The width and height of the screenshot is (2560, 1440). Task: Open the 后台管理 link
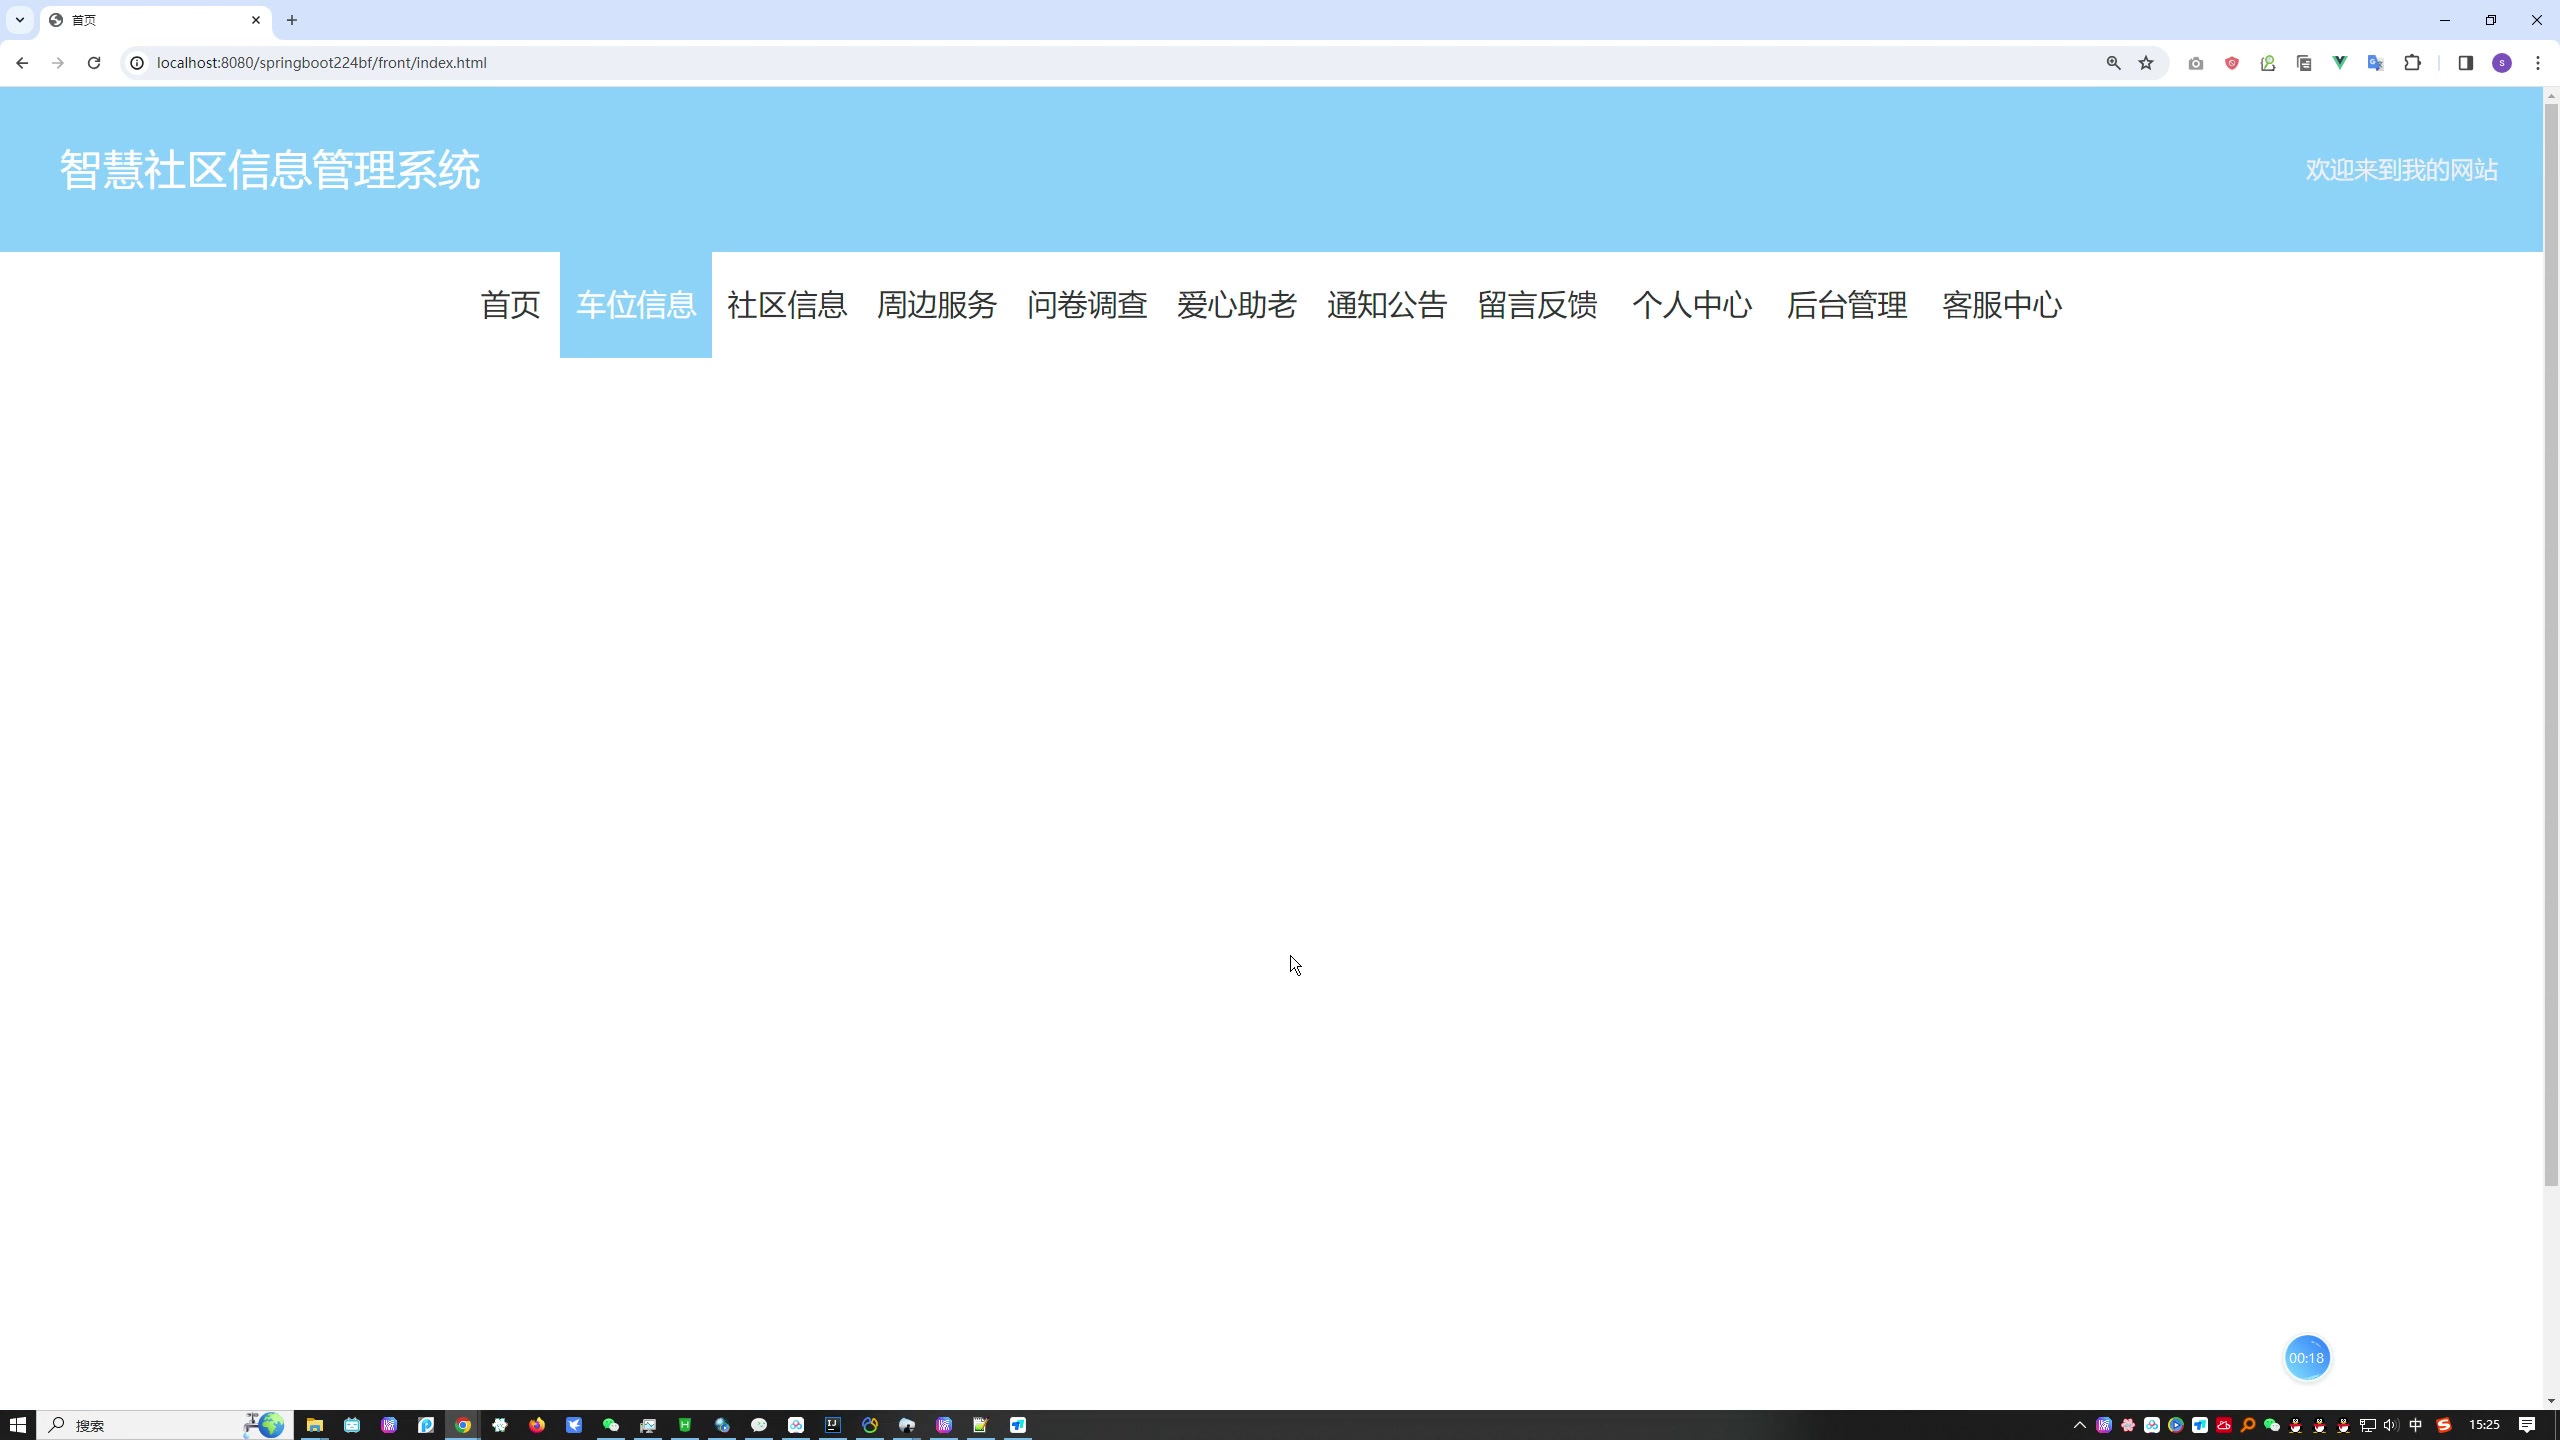click(x=1847, y=305)
